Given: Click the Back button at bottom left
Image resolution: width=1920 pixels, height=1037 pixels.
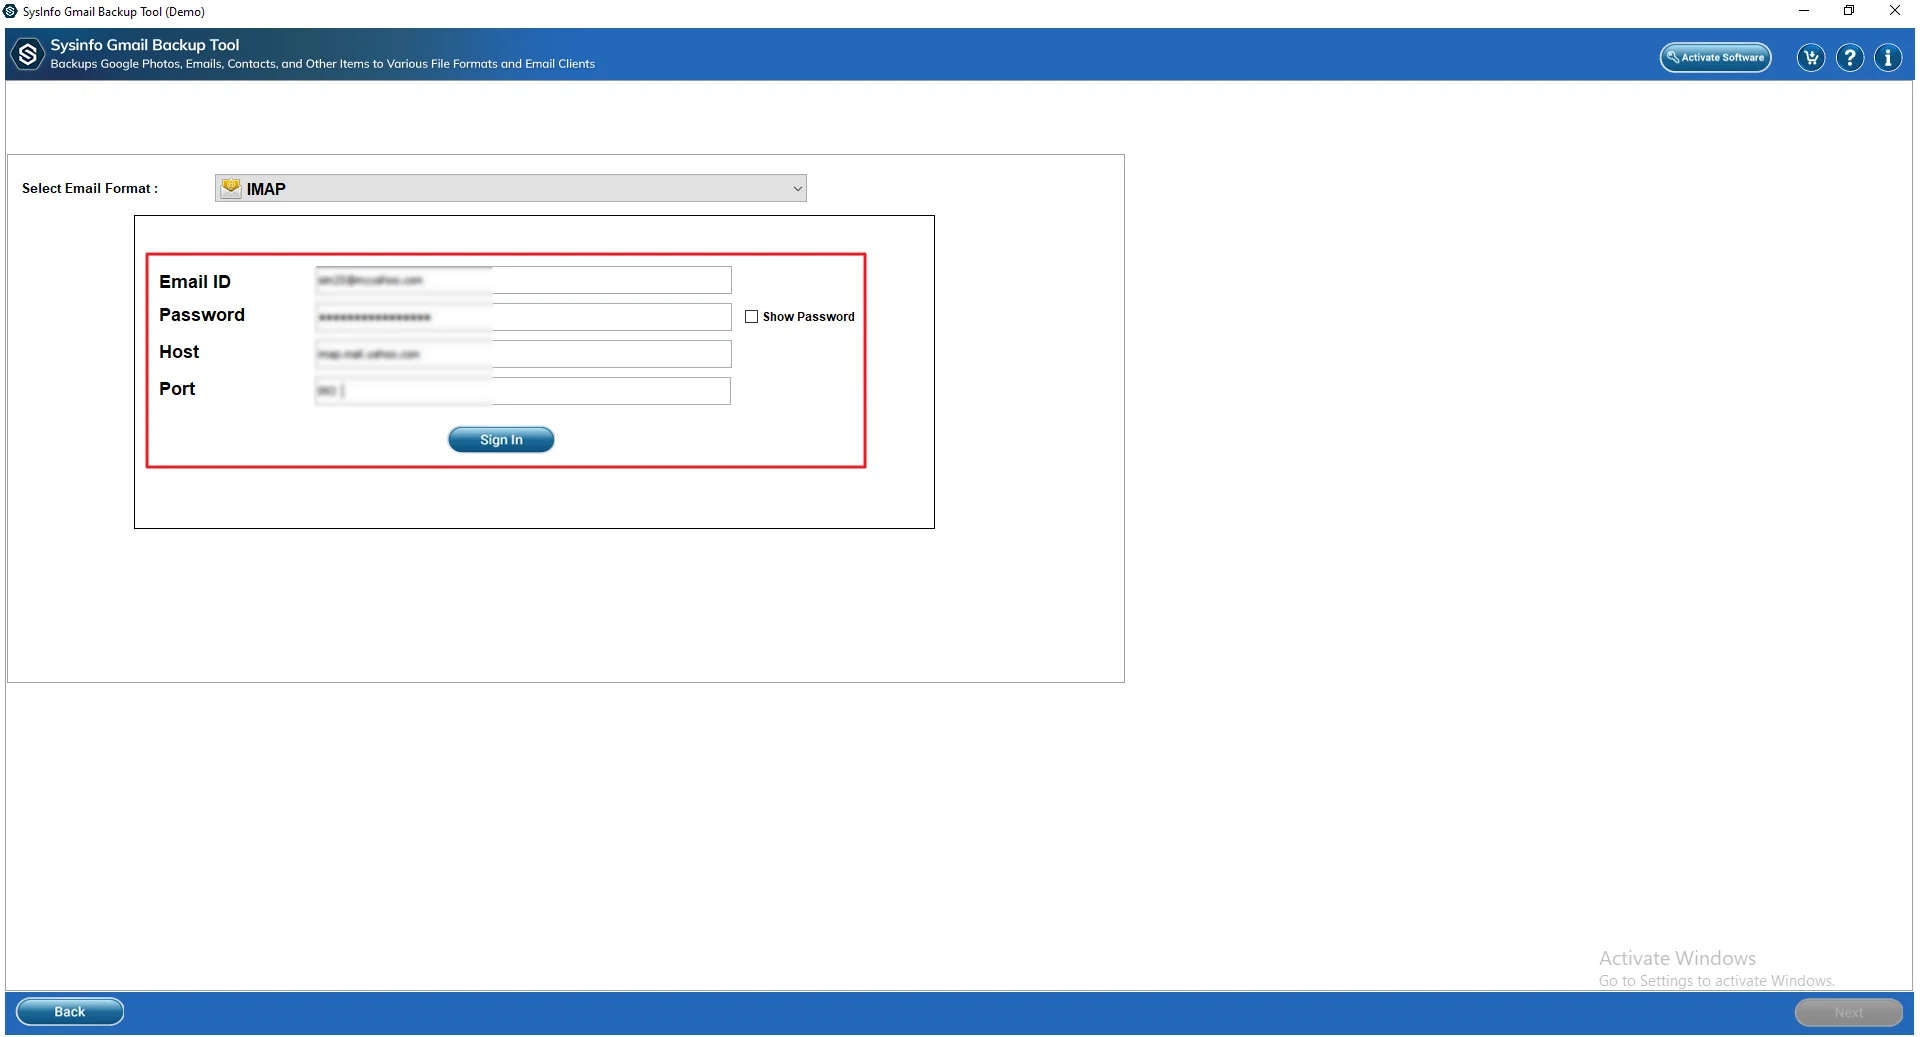Looking at the screenshot, I should point(69,1011).
